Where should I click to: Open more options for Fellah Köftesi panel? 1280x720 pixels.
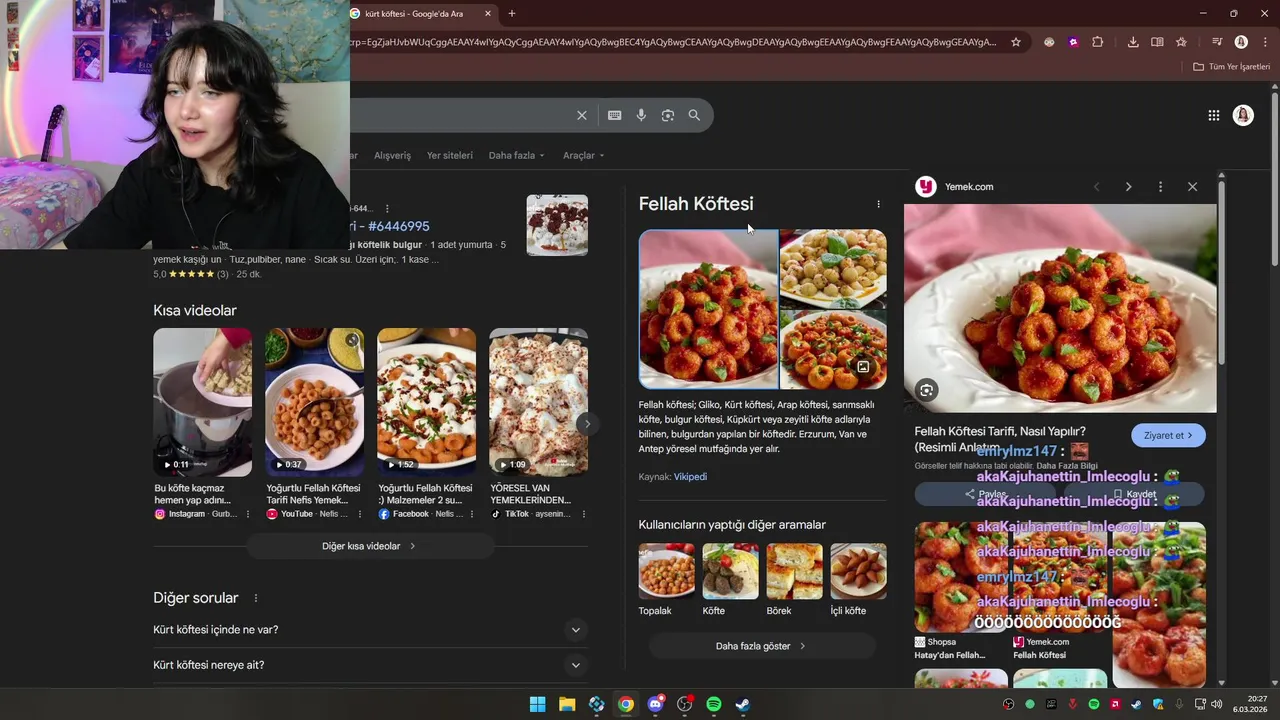point(879,204)
